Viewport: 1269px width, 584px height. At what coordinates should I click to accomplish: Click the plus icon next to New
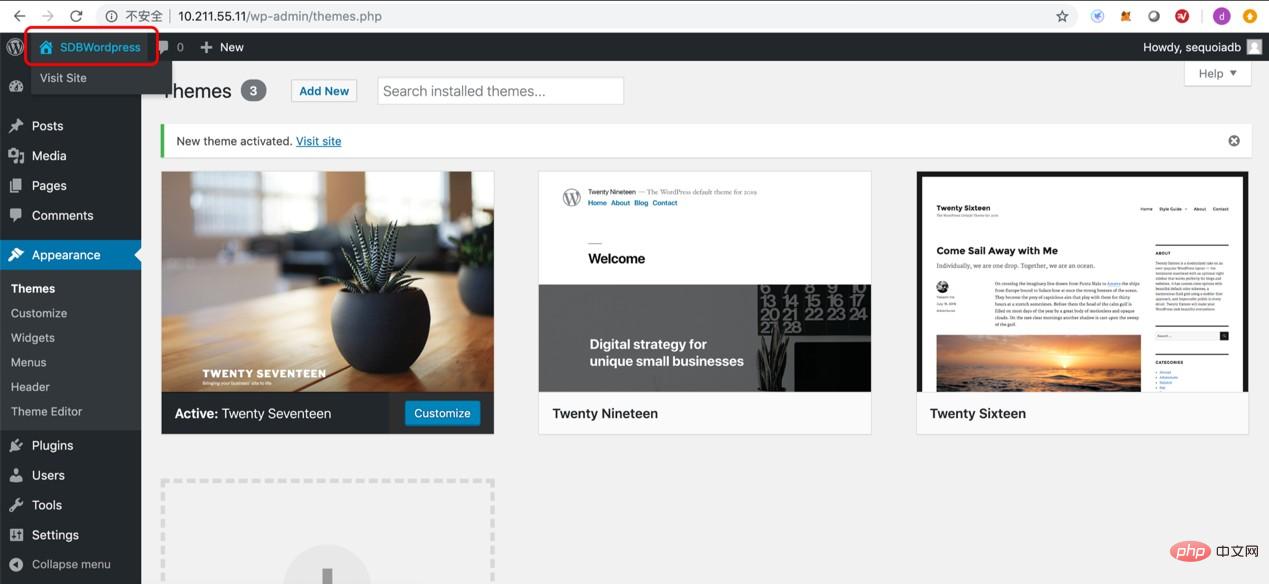click(x=206, y=47)
